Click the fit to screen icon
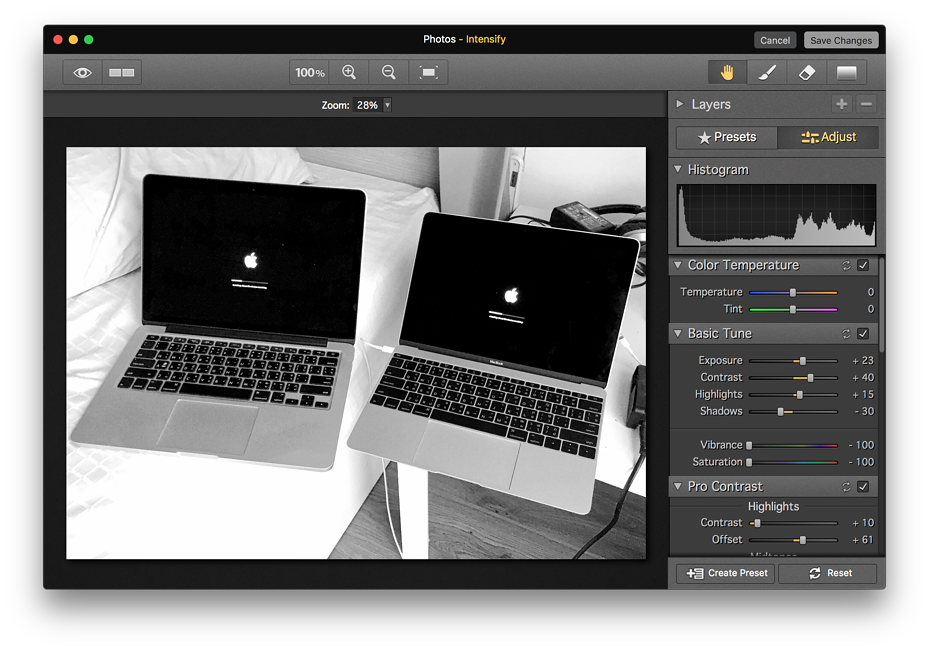 pos(428,72)
